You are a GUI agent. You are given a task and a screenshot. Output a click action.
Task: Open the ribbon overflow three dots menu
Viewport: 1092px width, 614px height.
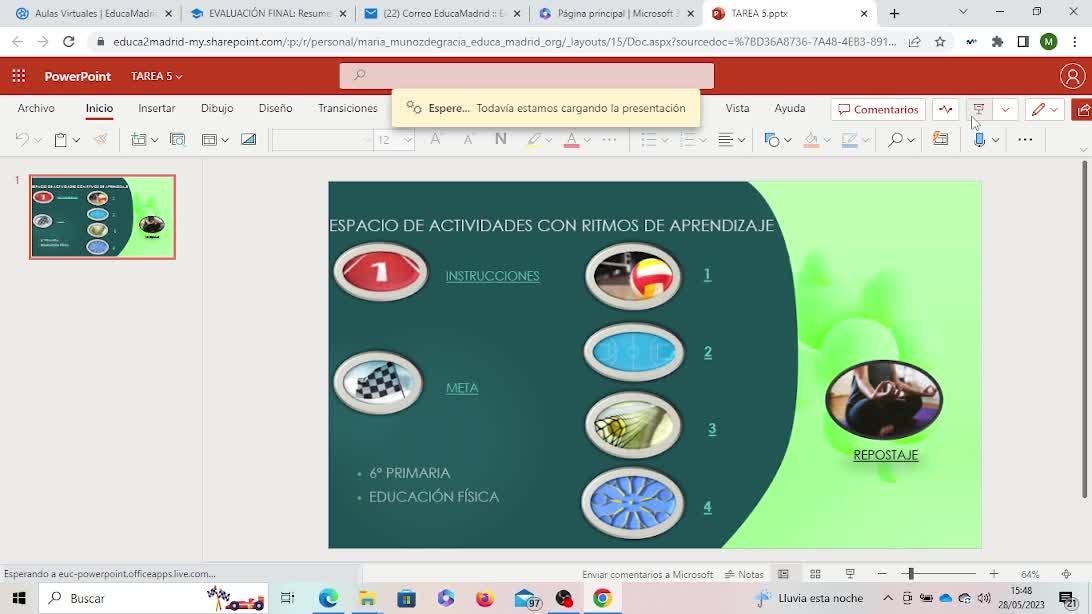click(1025, 140)
